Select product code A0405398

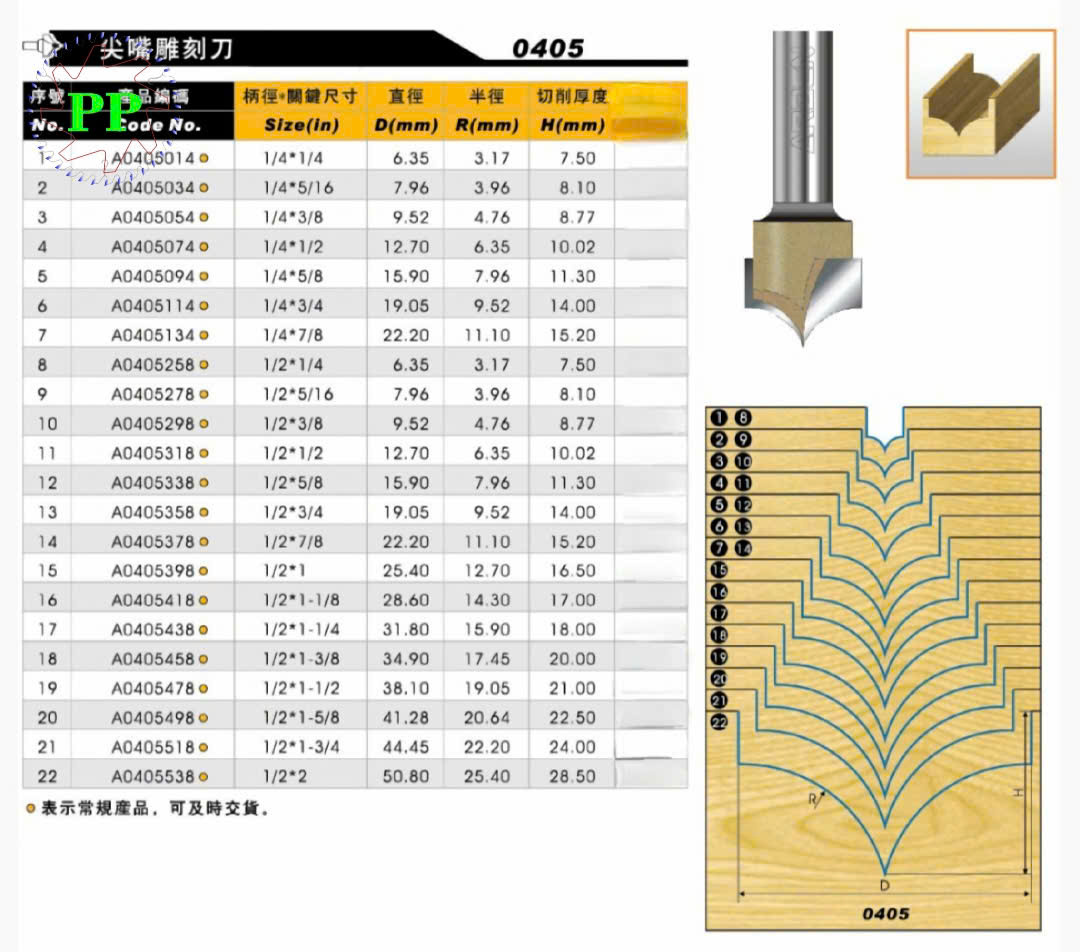click(153, 571)
